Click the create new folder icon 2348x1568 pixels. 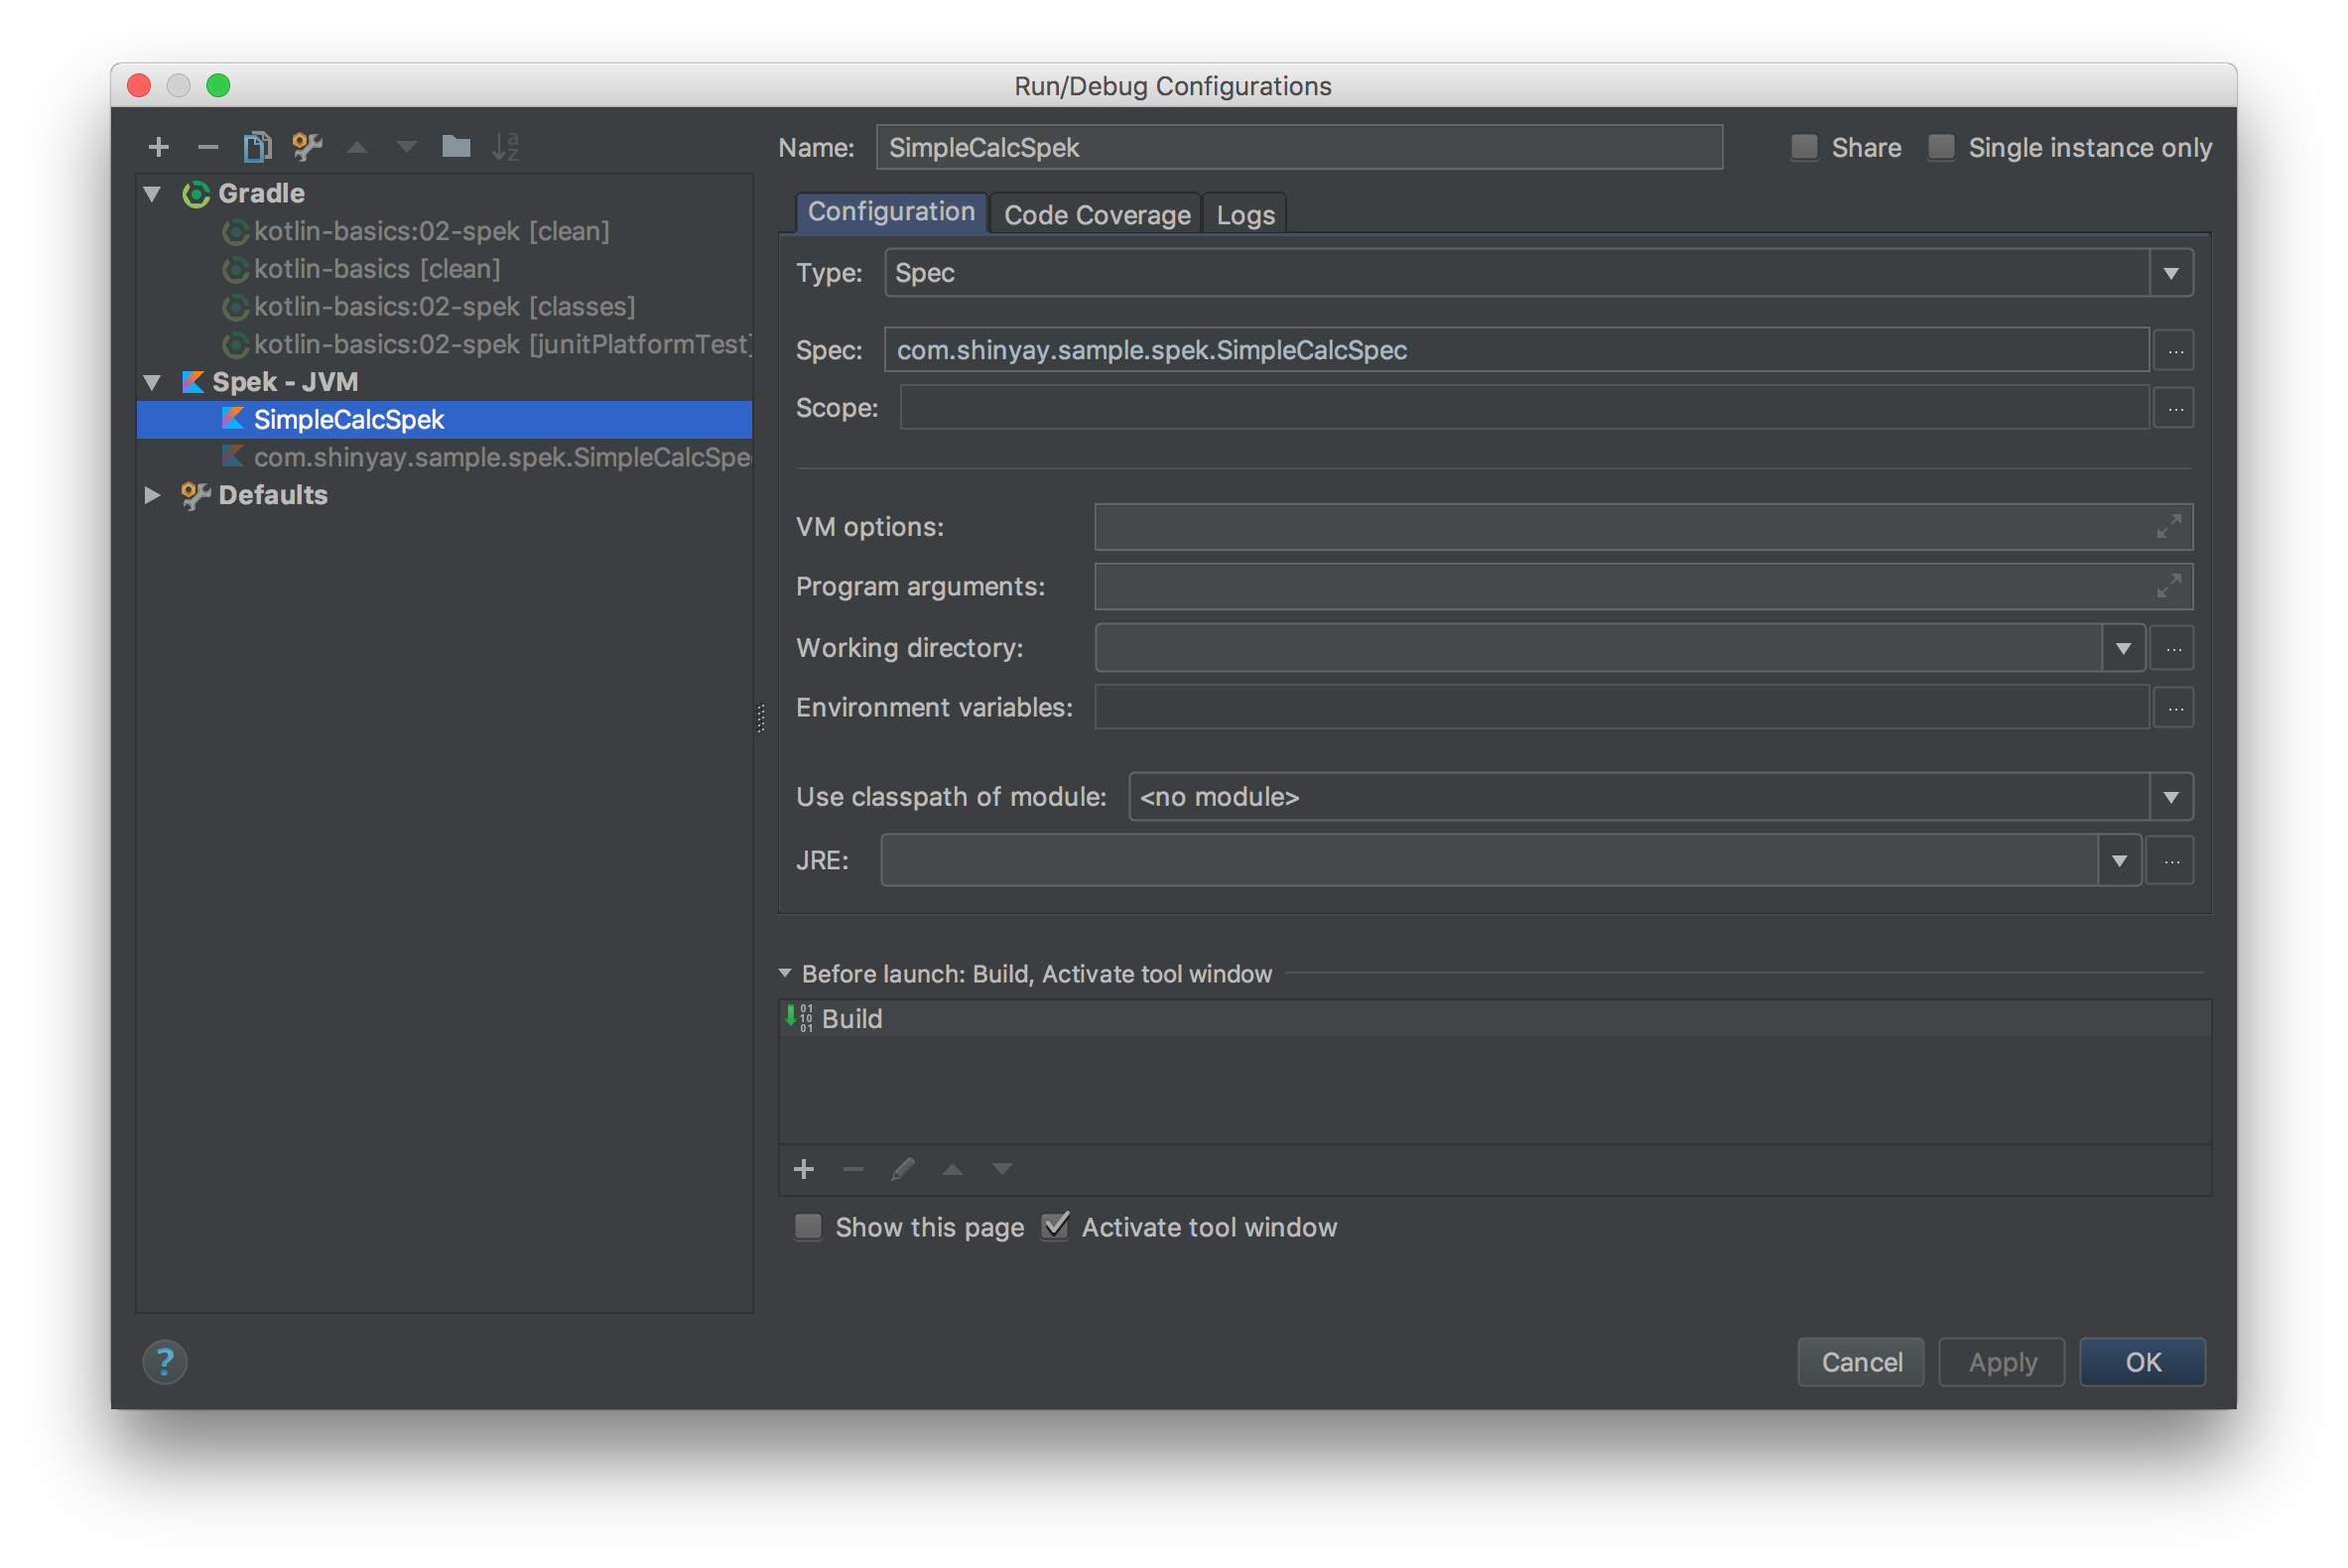pos(456,147)
